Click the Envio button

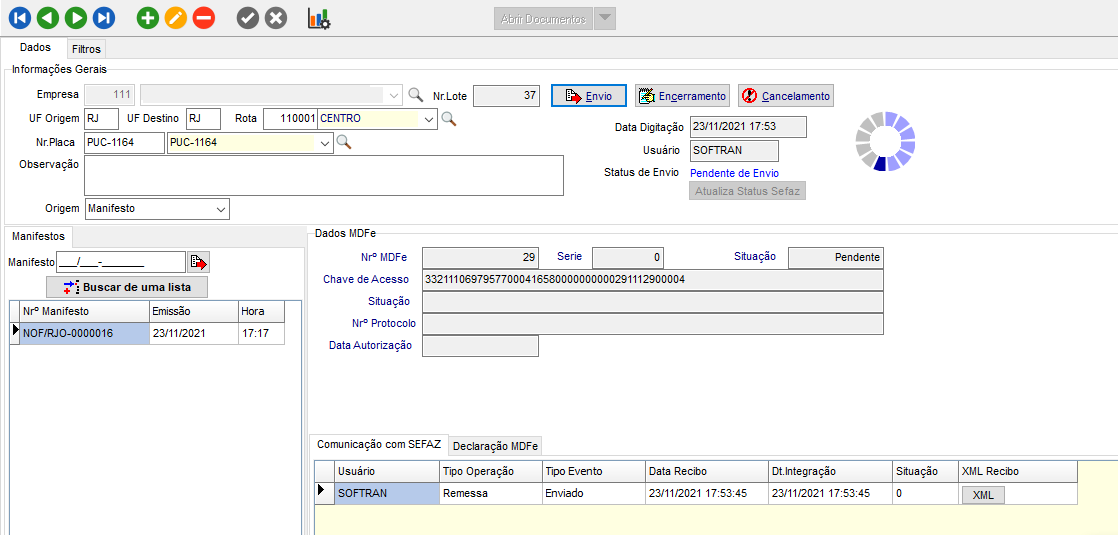589,96
